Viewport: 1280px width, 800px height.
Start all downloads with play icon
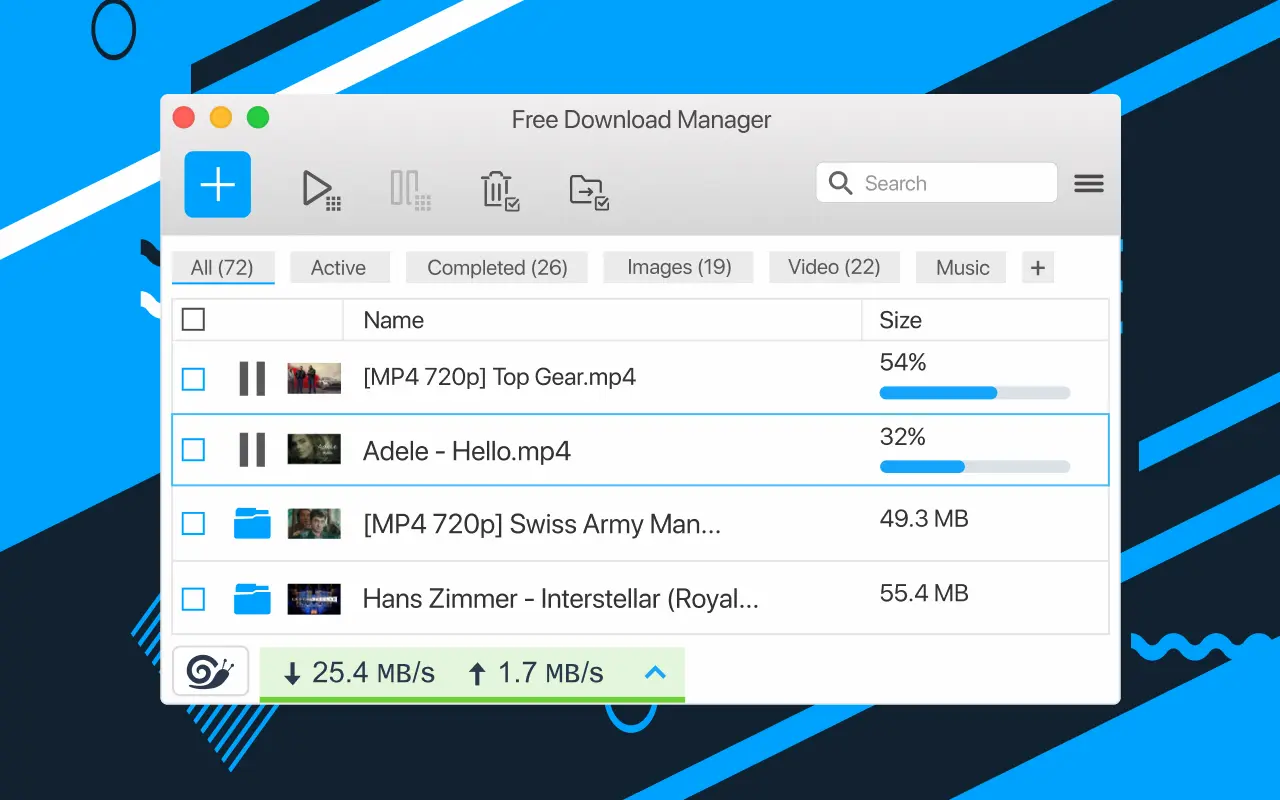point(320,189)
